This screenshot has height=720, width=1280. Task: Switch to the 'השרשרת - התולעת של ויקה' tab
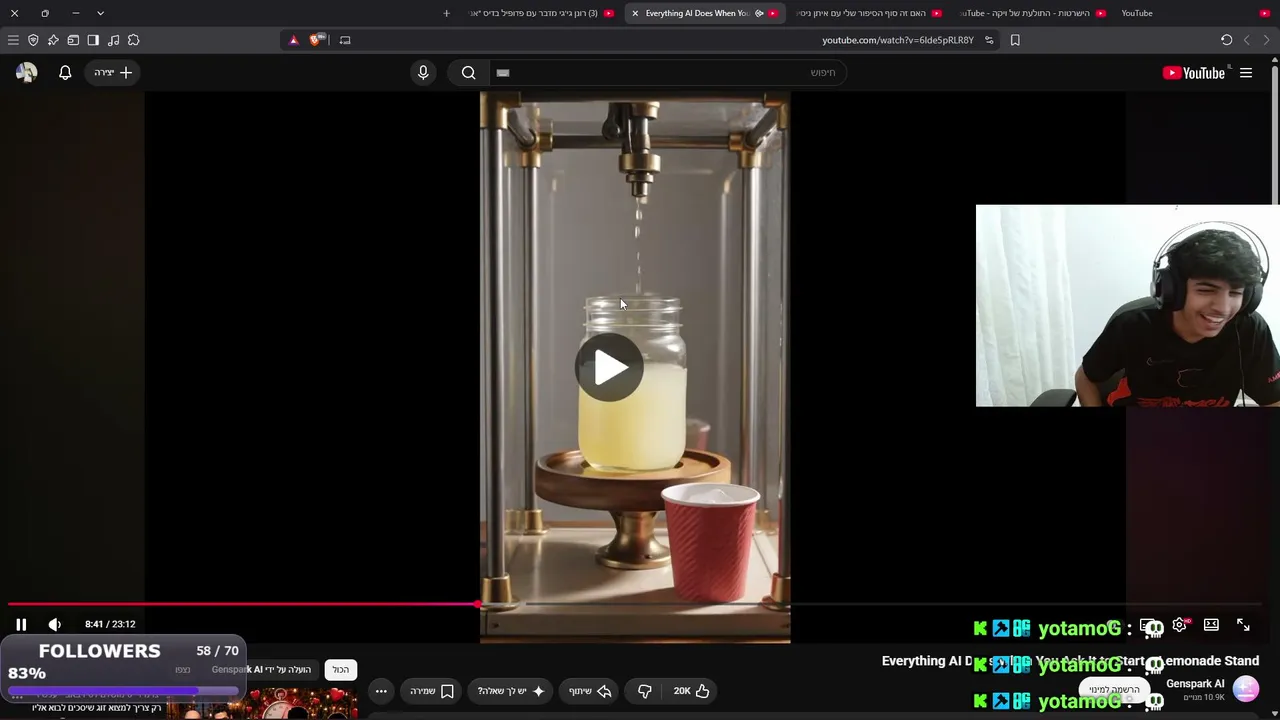tap(1032, 13)
